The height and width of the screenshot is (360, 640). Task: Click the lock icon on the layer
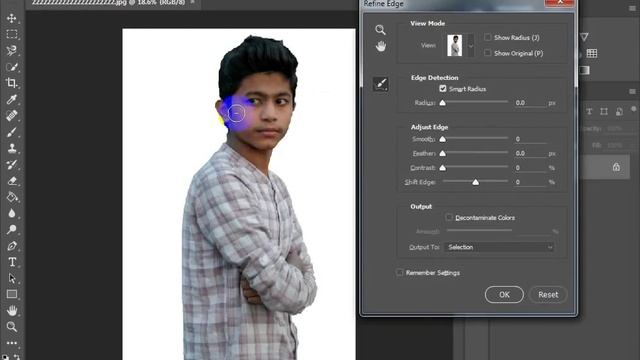point(616,167)
